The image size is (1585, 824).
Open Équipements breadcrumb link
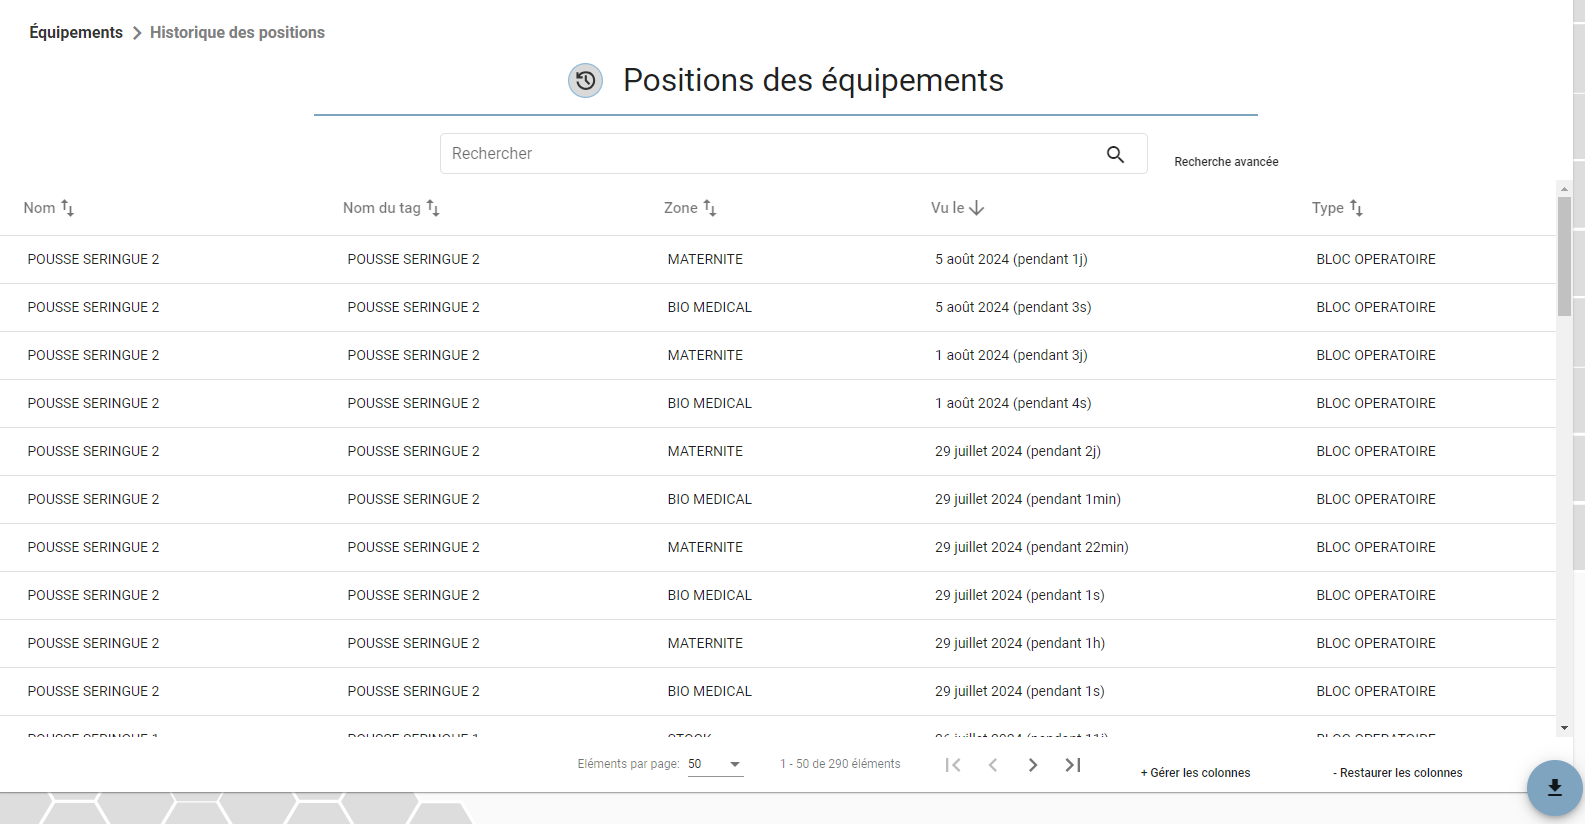tap(76, 33)
